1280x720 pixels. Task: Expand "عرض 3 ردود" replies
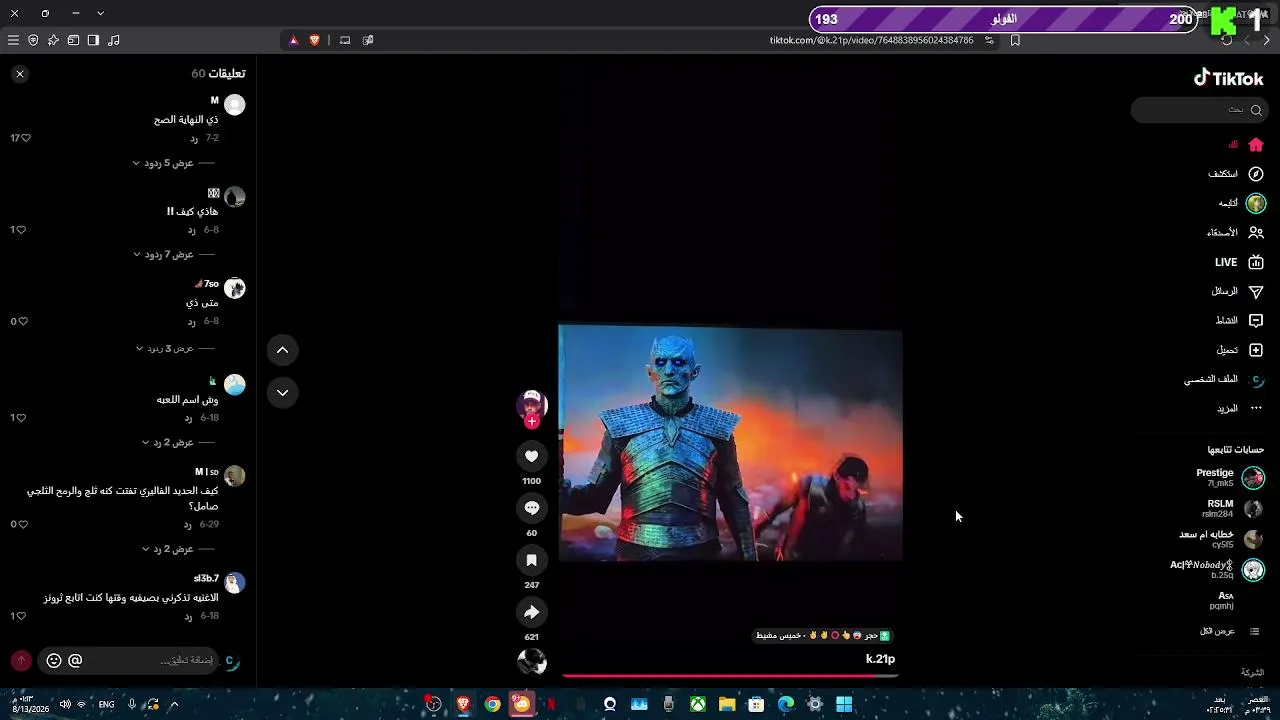(174, 348)
